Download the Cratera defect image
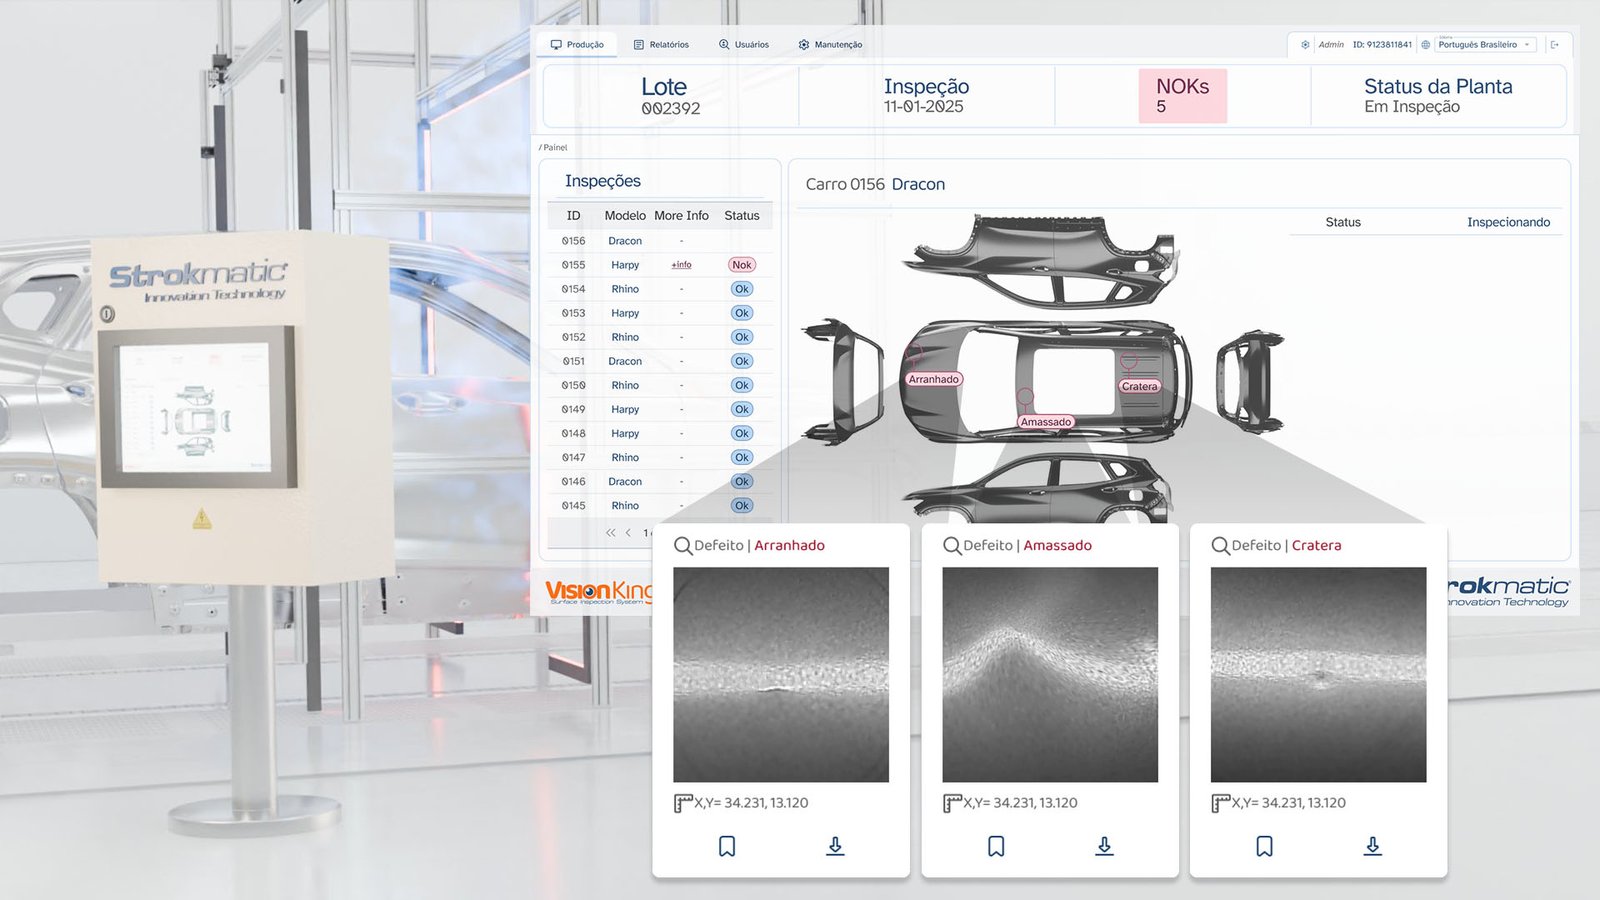Image resolution: width=1600 pixels, height=900 pixels. 1373,846
